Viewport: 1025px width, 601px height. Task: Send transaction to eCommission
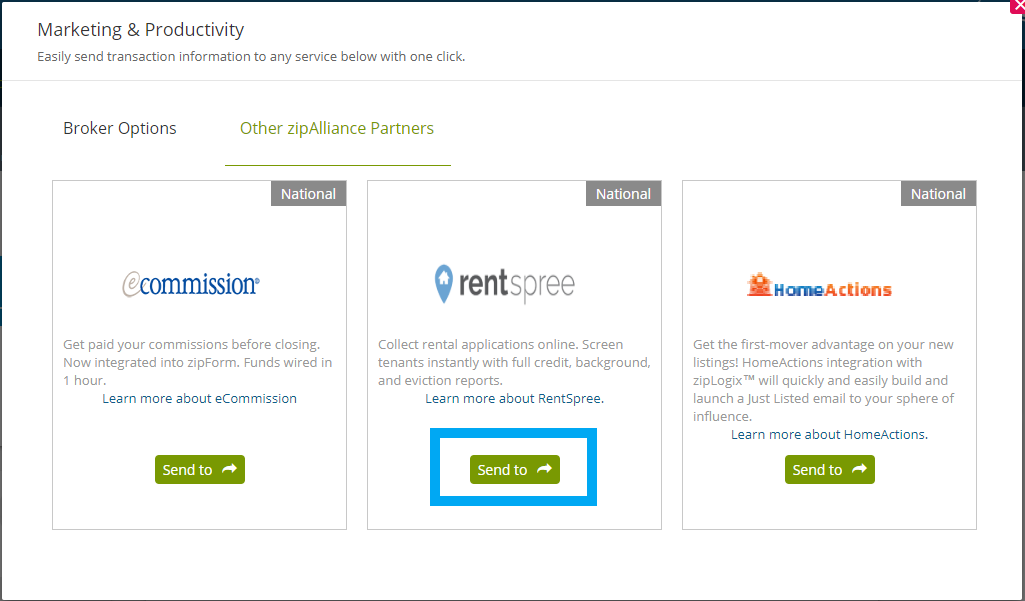click(199, 470)
